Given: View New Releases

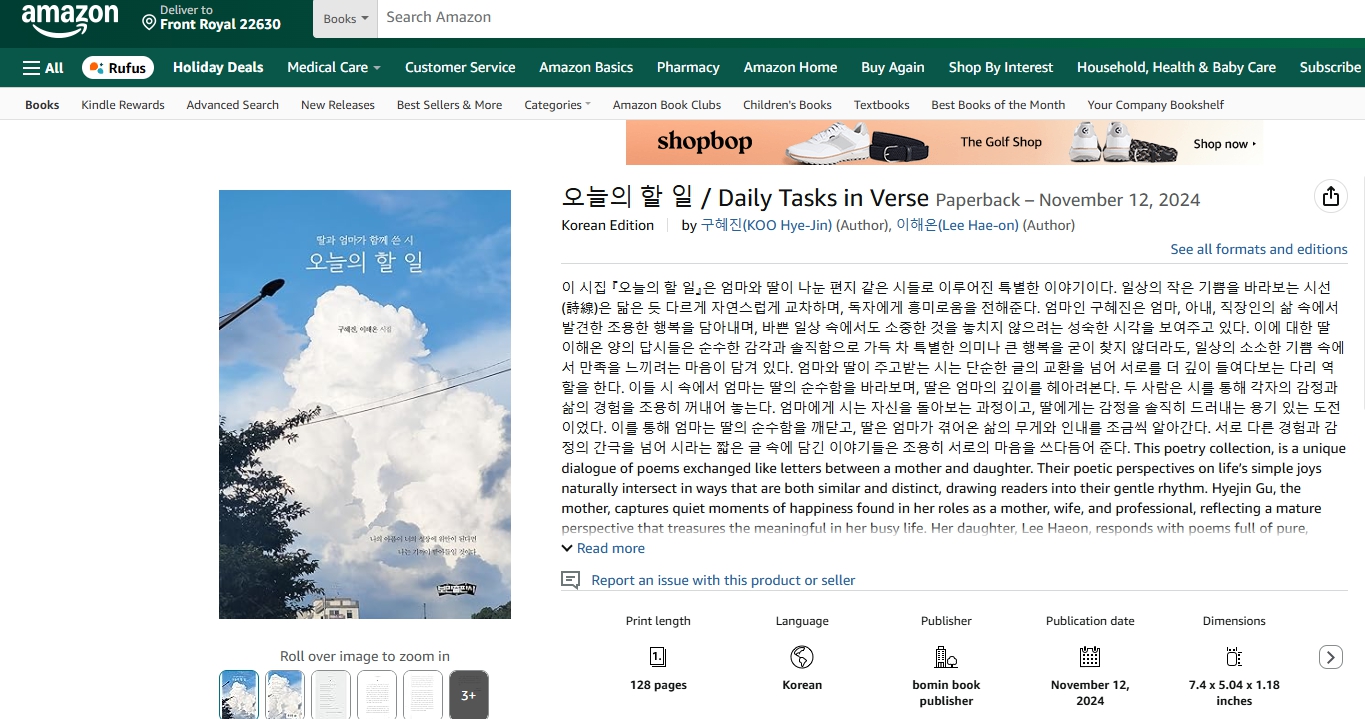Looking at the screenshot, I should [338, 105].
